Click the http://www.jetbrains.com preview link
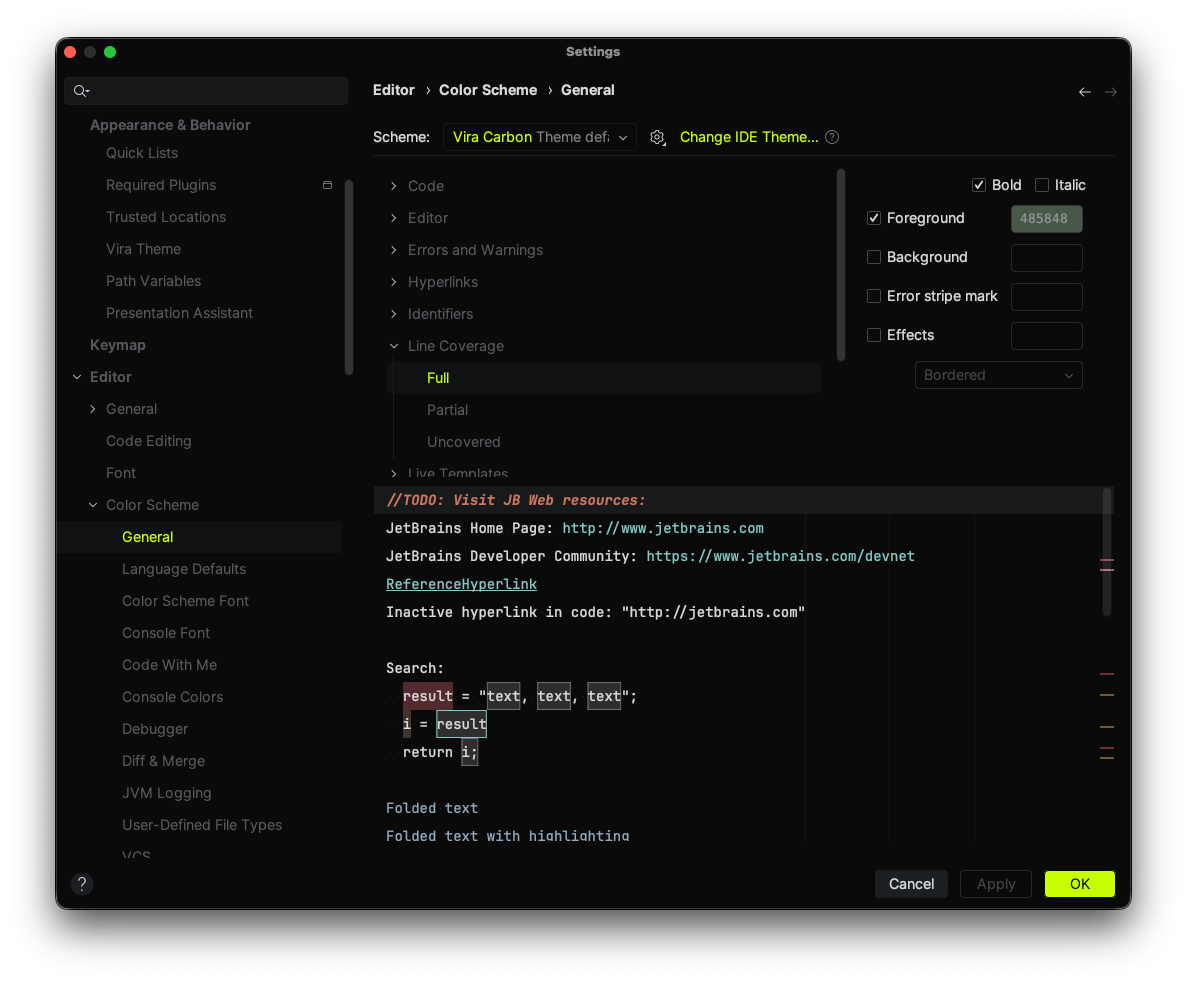This screenshot has height=983, width=1187. click(x=663, y=528)
